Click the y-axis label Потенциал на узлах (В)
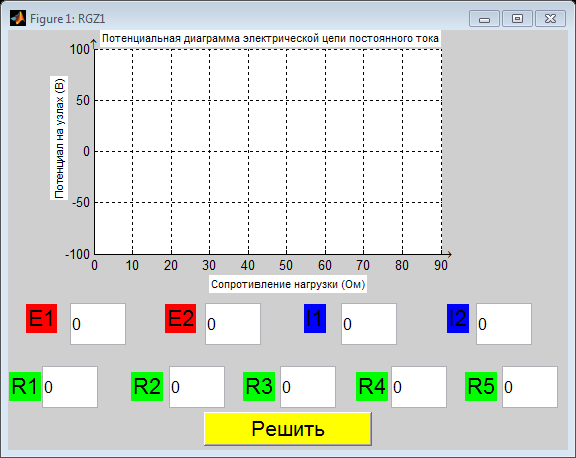The image size is (576, 458). (59, 138)
